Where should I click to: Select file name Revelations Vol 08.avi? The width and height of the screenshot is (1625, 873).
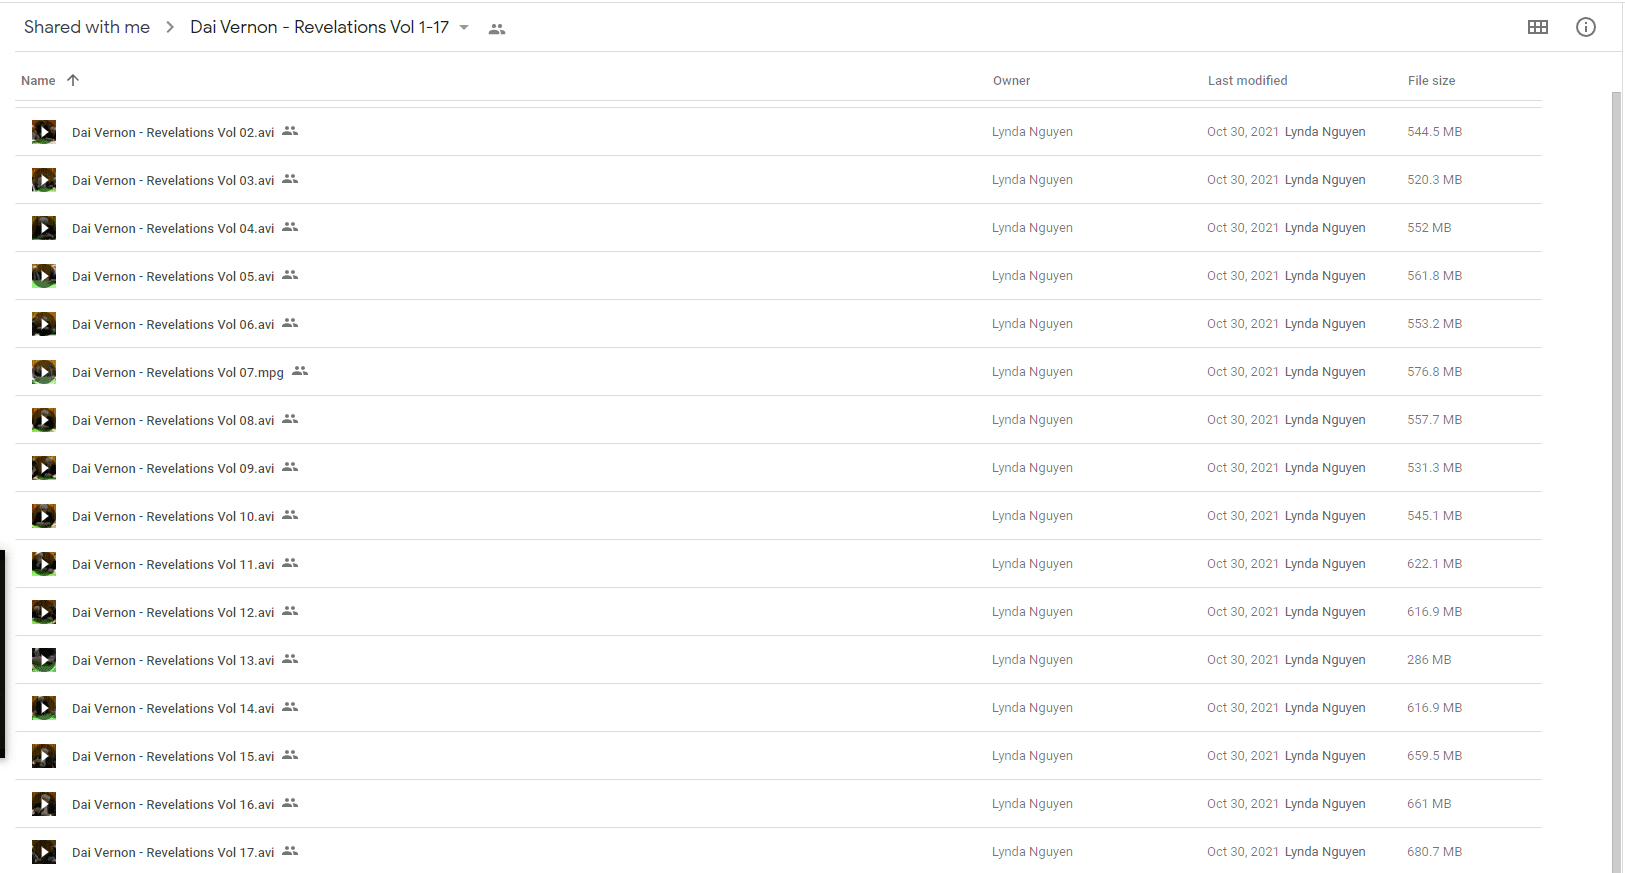[173, 420]
